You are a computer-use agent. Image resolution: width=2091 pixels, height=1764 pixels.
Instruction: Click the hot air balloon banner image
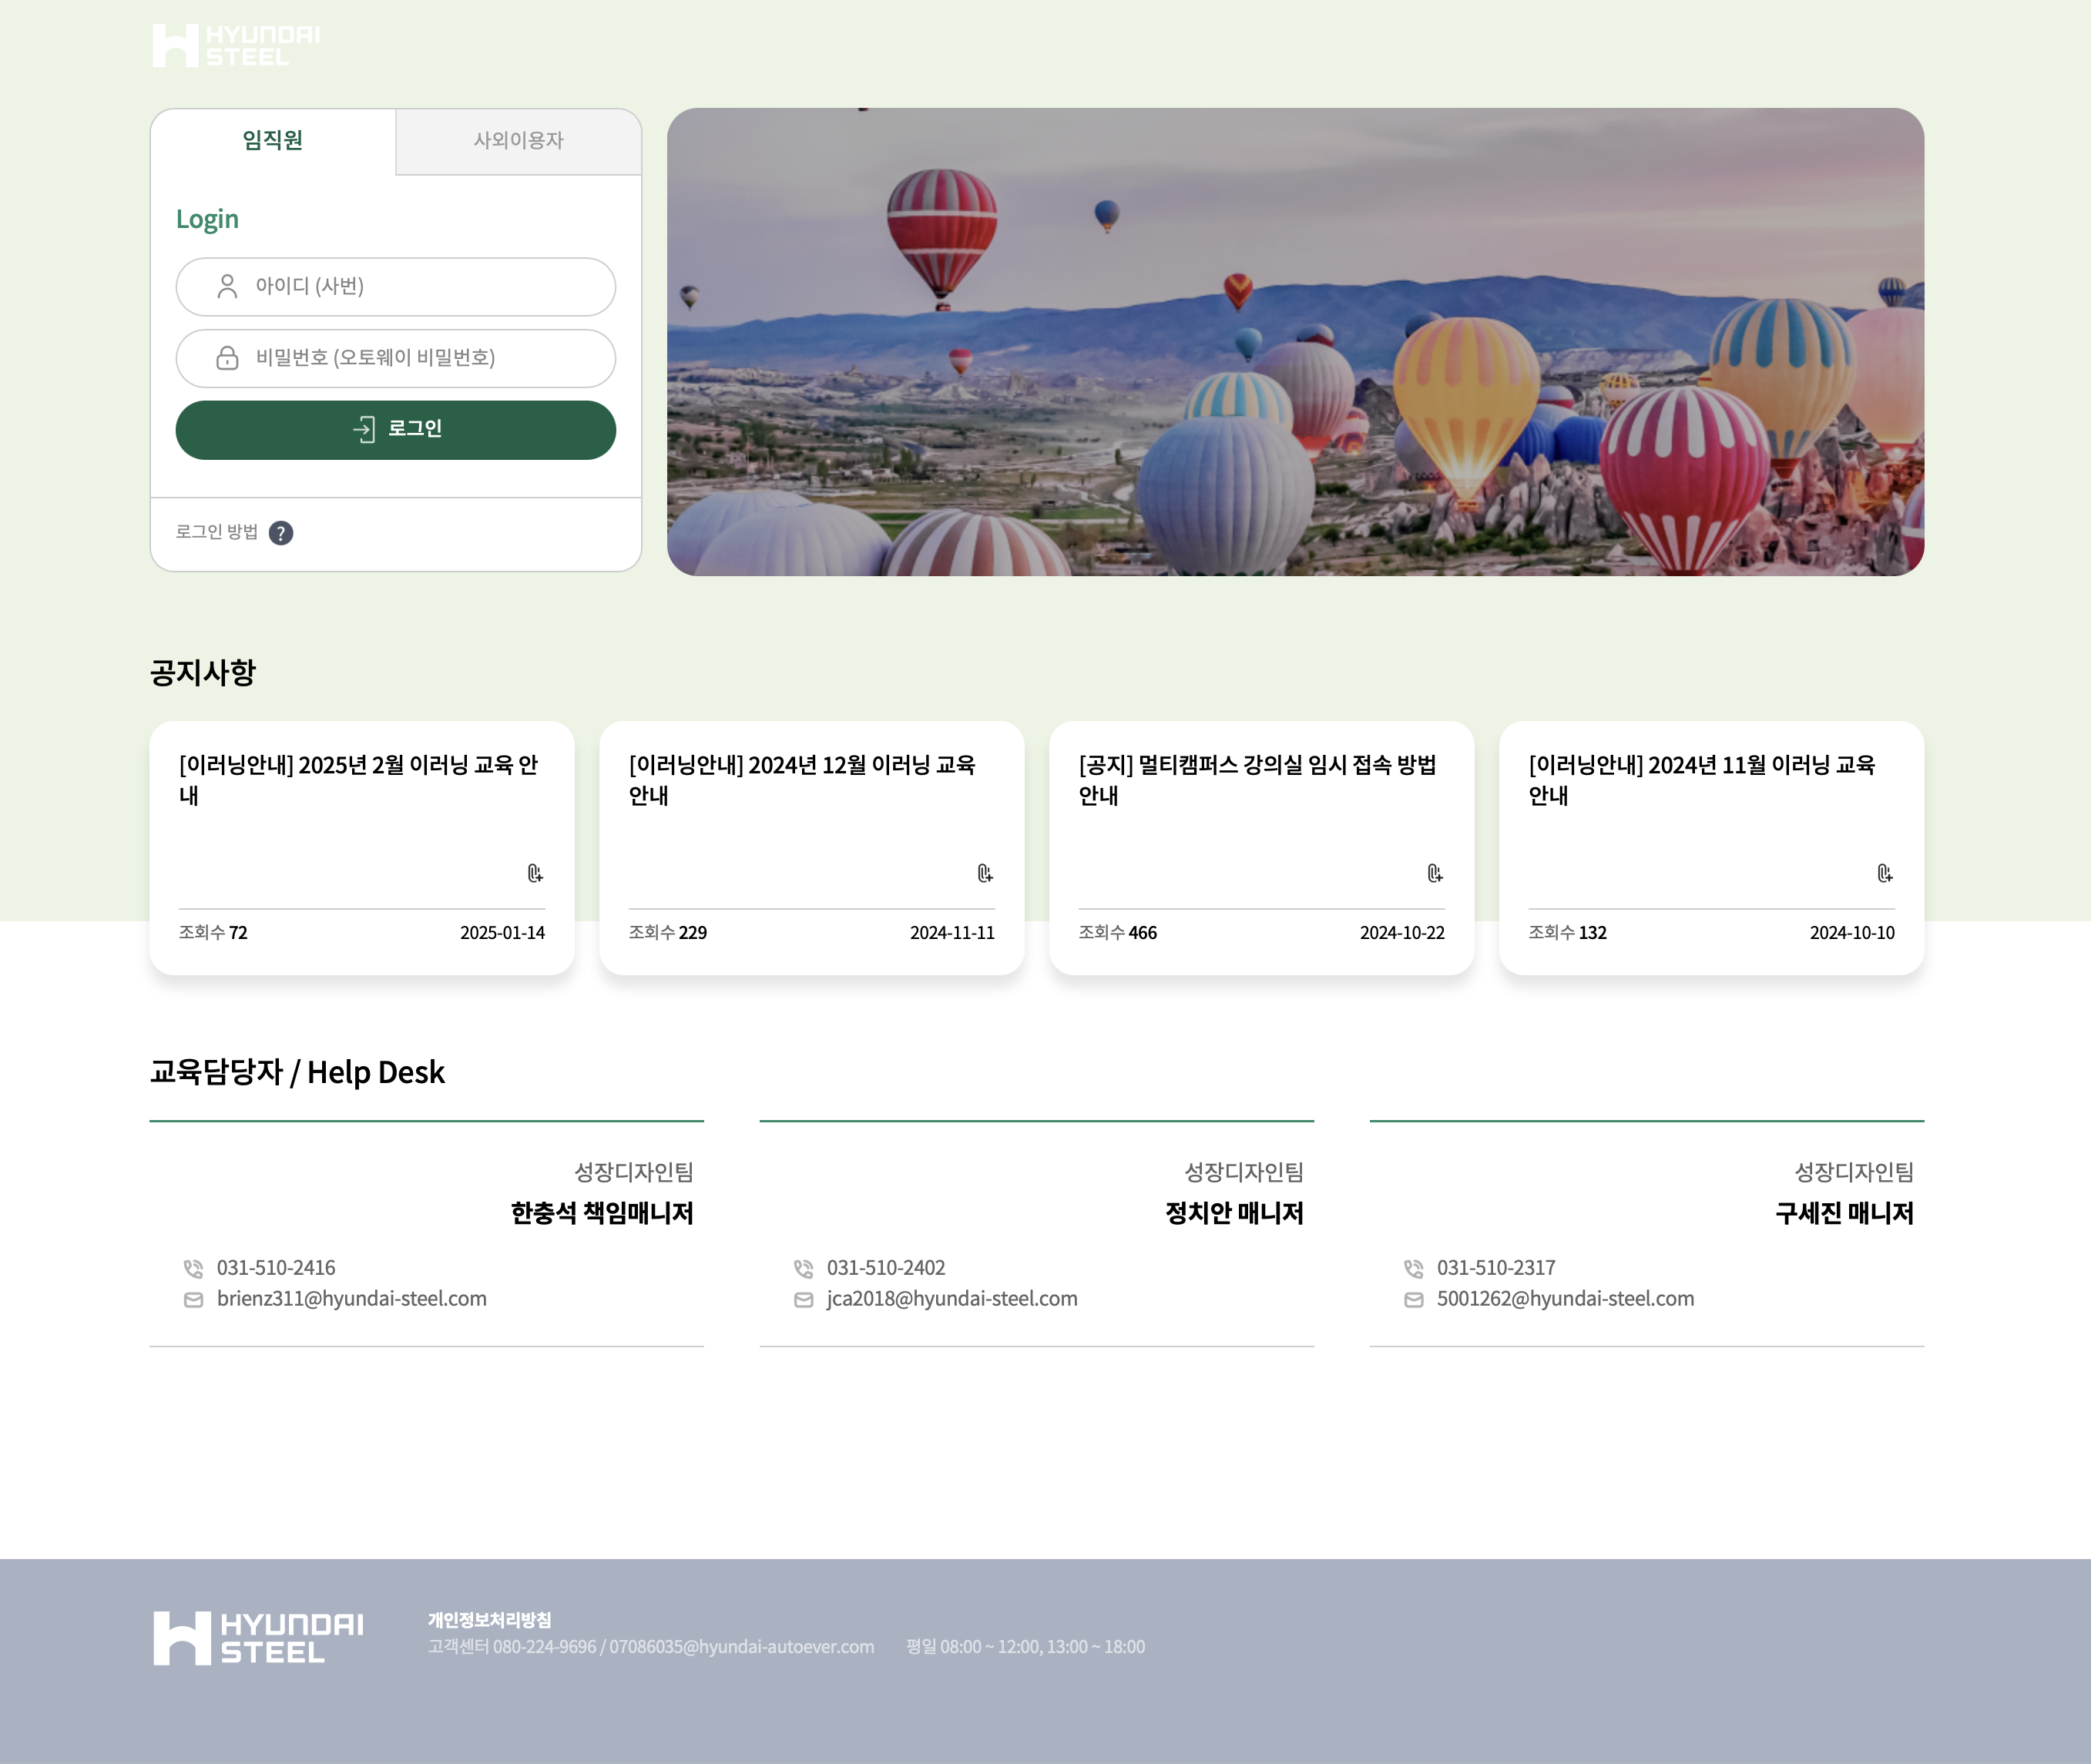(1295, 342)
